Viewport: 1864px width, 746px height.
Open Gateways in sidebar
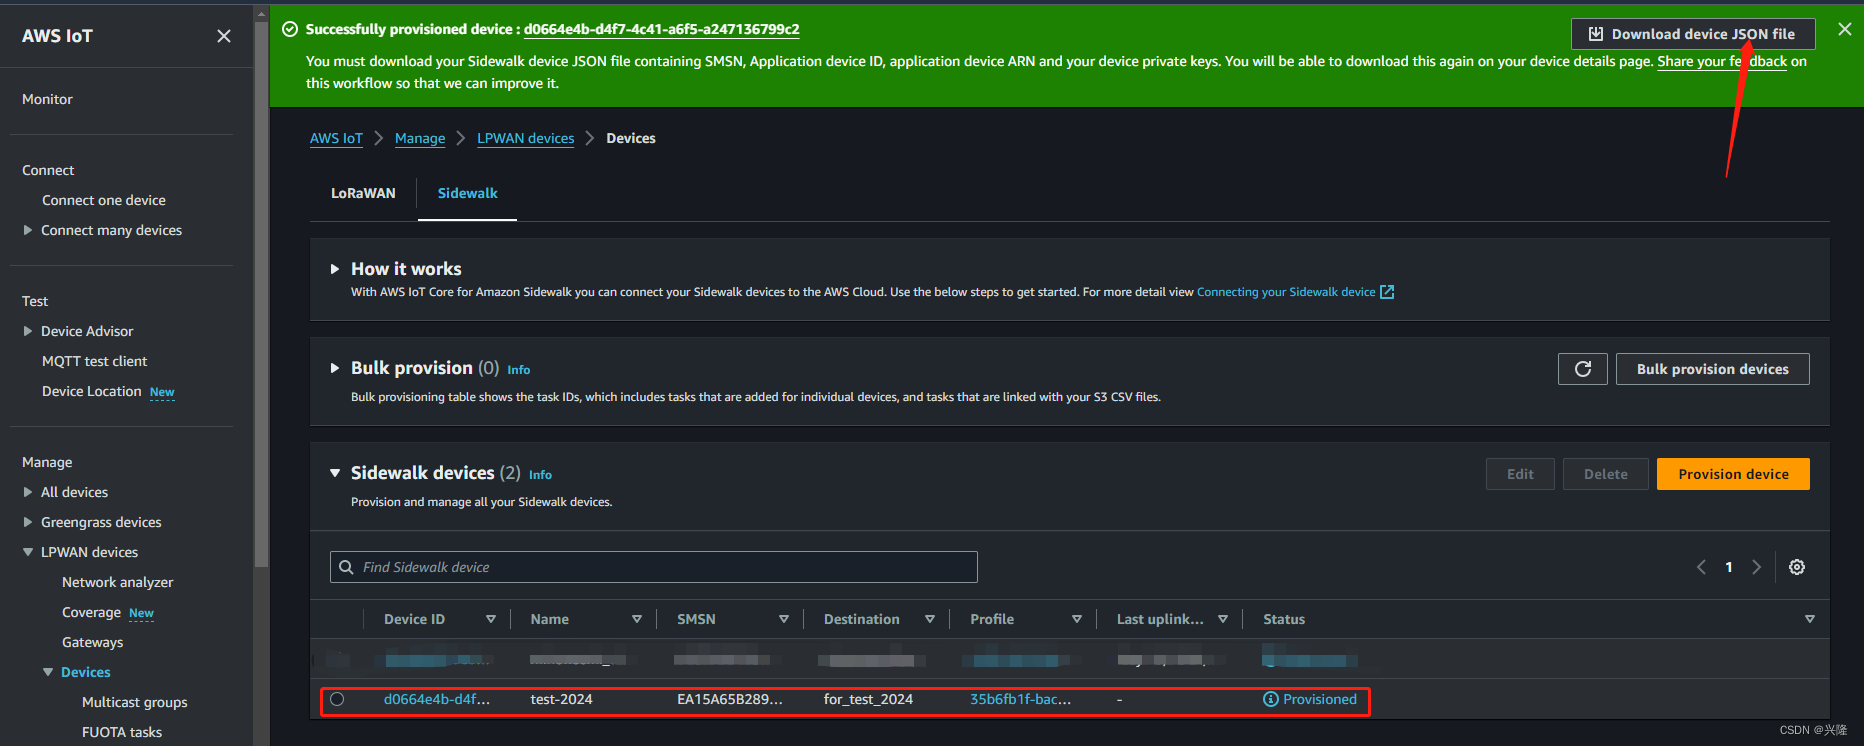coord(92,642)
